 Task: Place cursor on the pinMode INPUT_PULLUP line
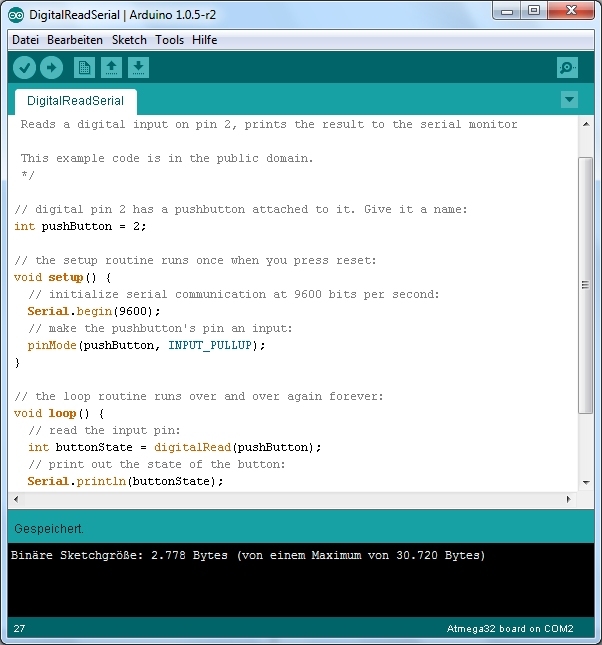[x=146, y=345]
